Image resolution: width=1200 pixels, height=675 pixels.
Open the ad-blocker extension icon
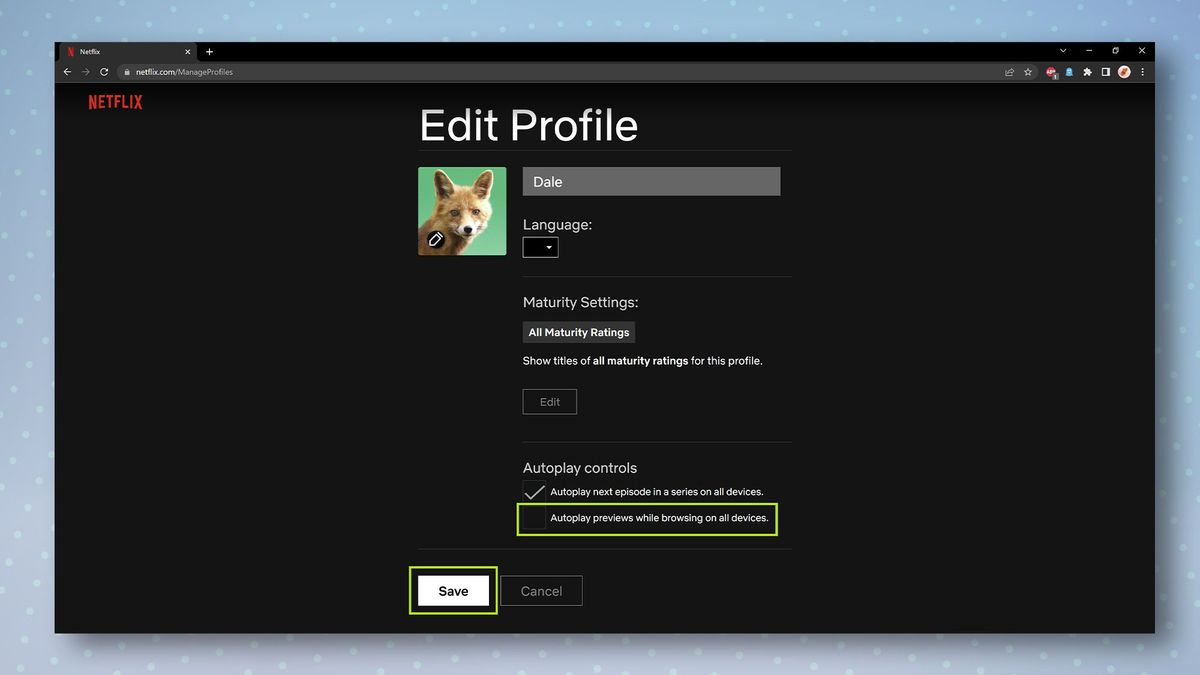[1051, 71]
